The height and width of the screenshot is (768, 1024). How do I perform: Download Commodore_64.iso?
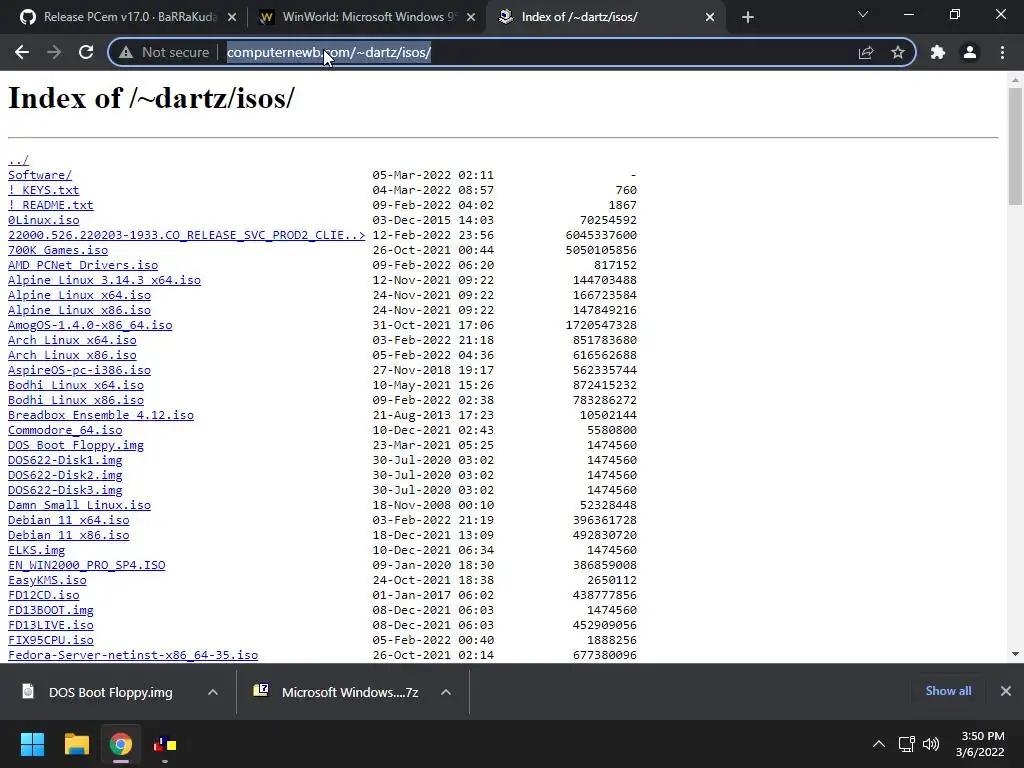click(x=65, y=430)
